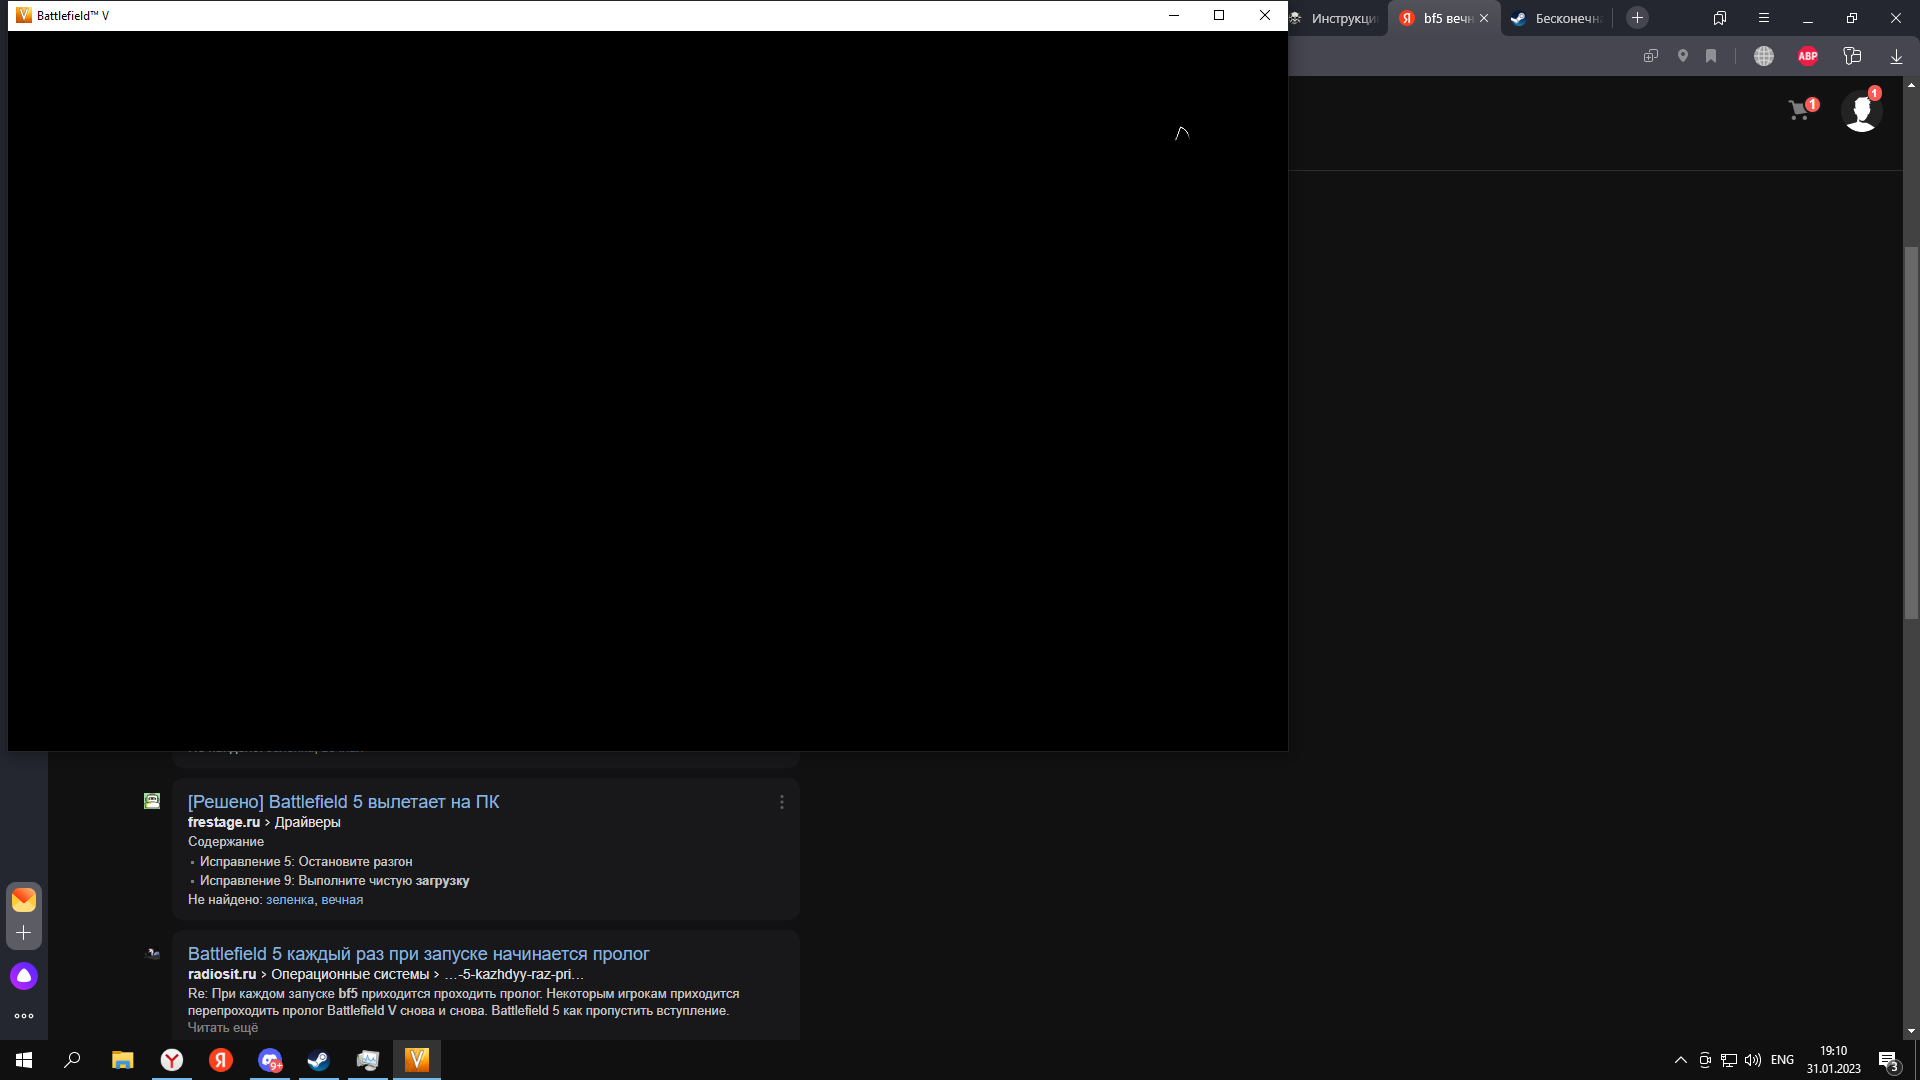
Task: Open the taskbar app left of Battlefield V
Action: pos(367,1060)
